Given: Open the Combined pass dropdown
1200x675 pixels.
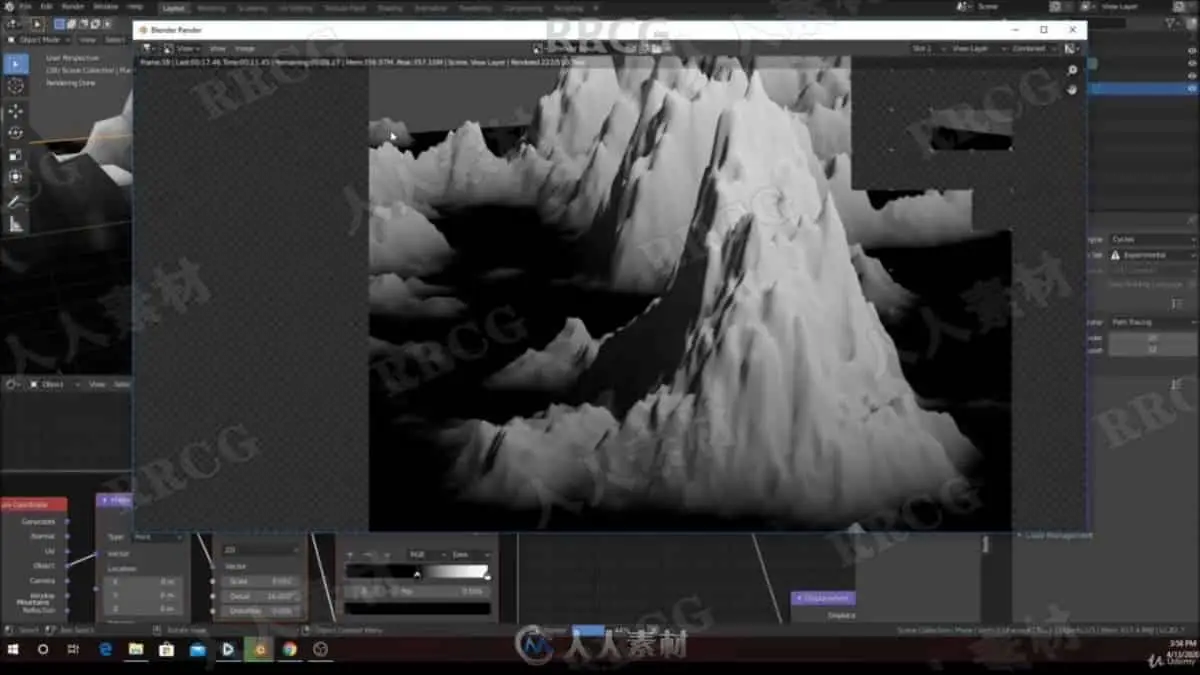Looking at the screenshot, I should [x=1033, y=48].
